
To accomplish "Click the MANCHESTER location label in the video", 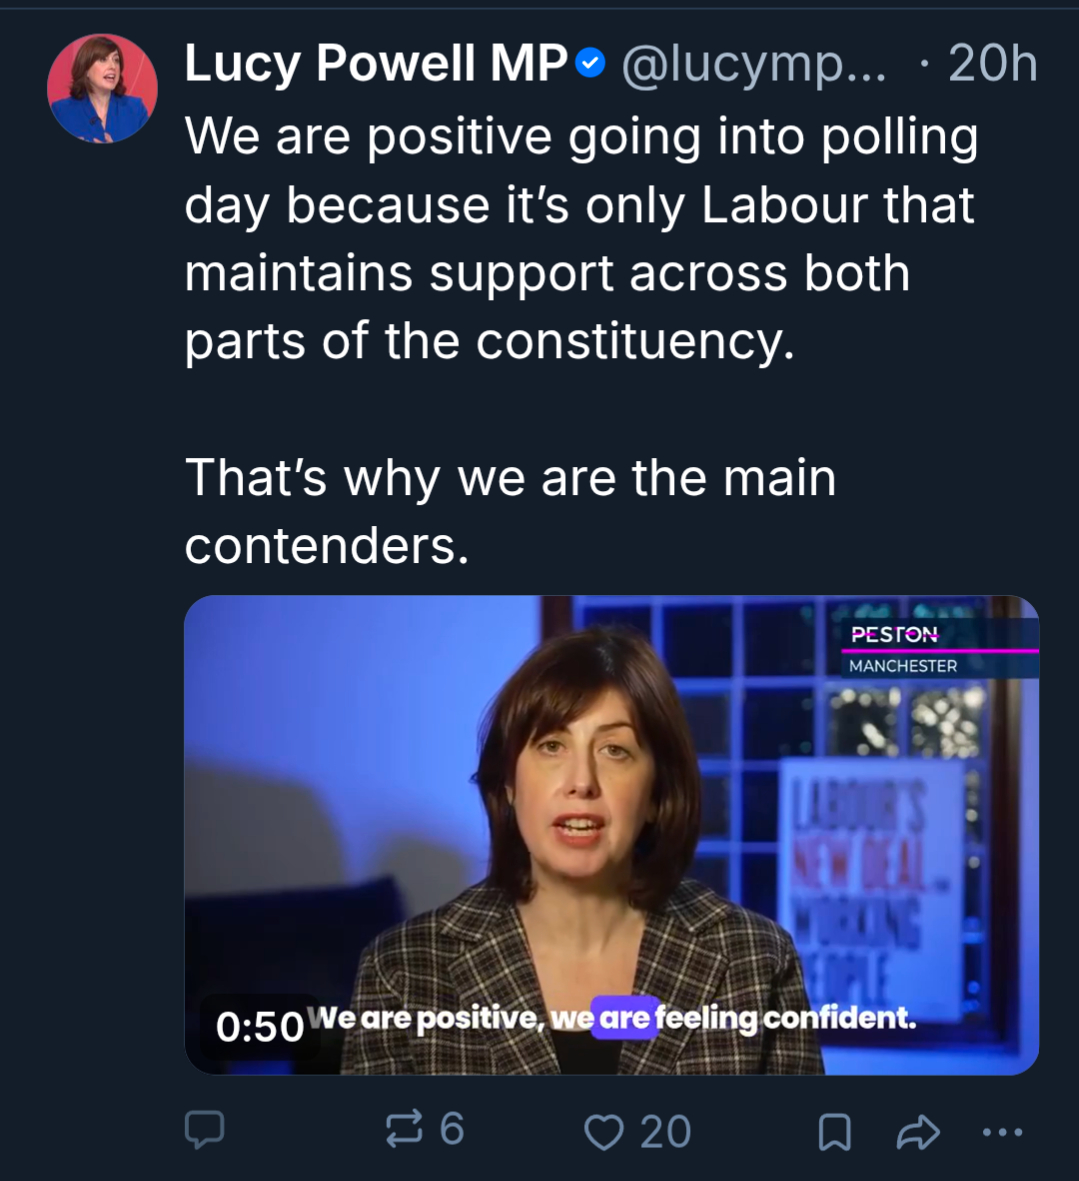I will tap(903, 666).
